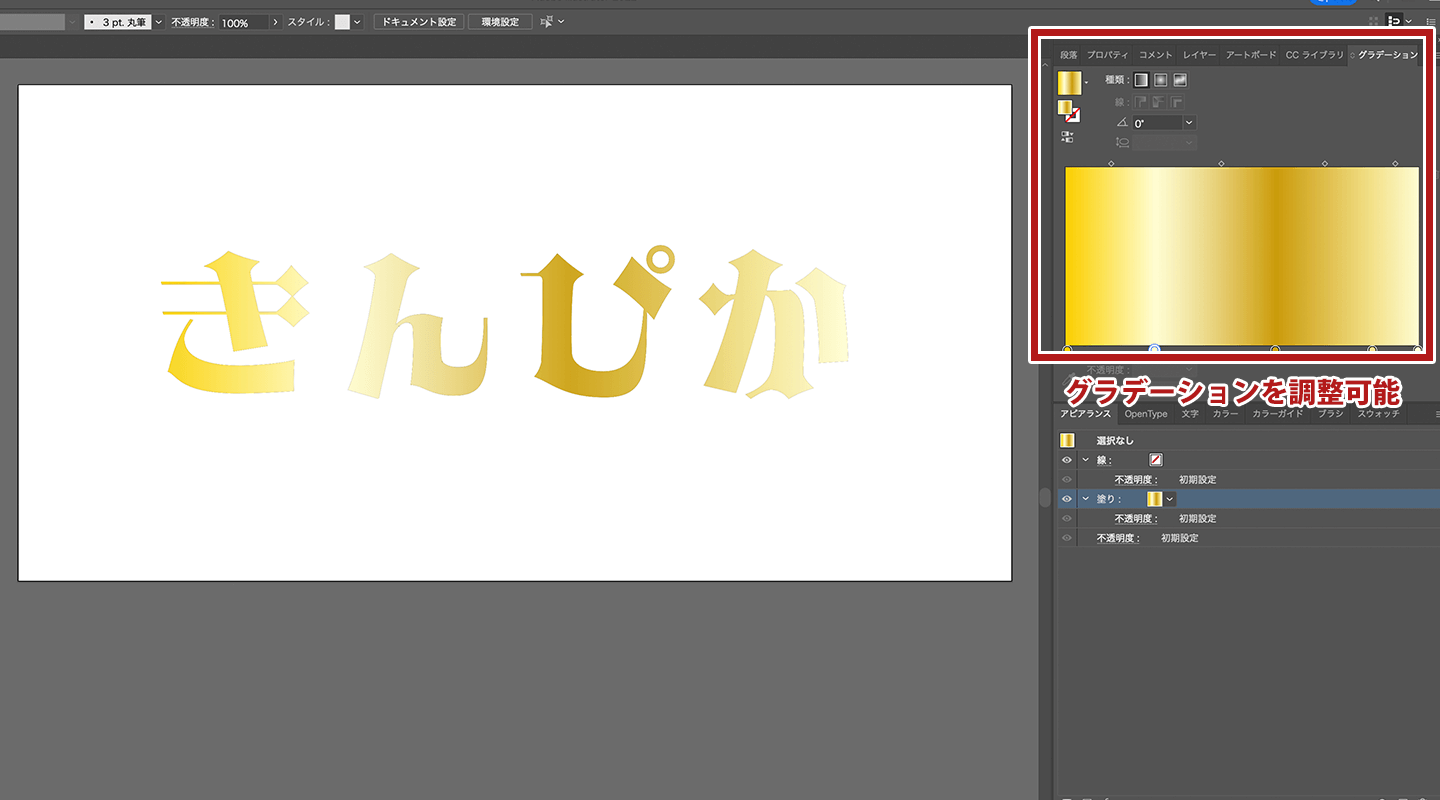Screen dimensions: 1440x800
Task: Click the gradient thumbnail beside 選択なし
Action: pyautogui.click(x=1067, y=441)
